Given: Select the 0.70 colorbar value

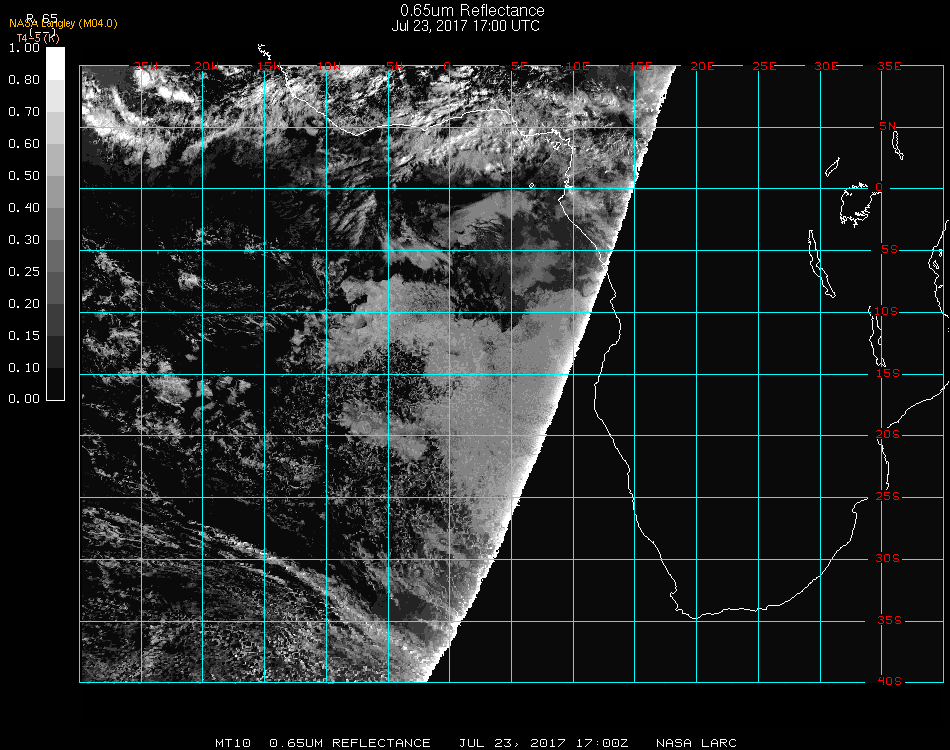Looking at the screenshot, I should 24,112.
